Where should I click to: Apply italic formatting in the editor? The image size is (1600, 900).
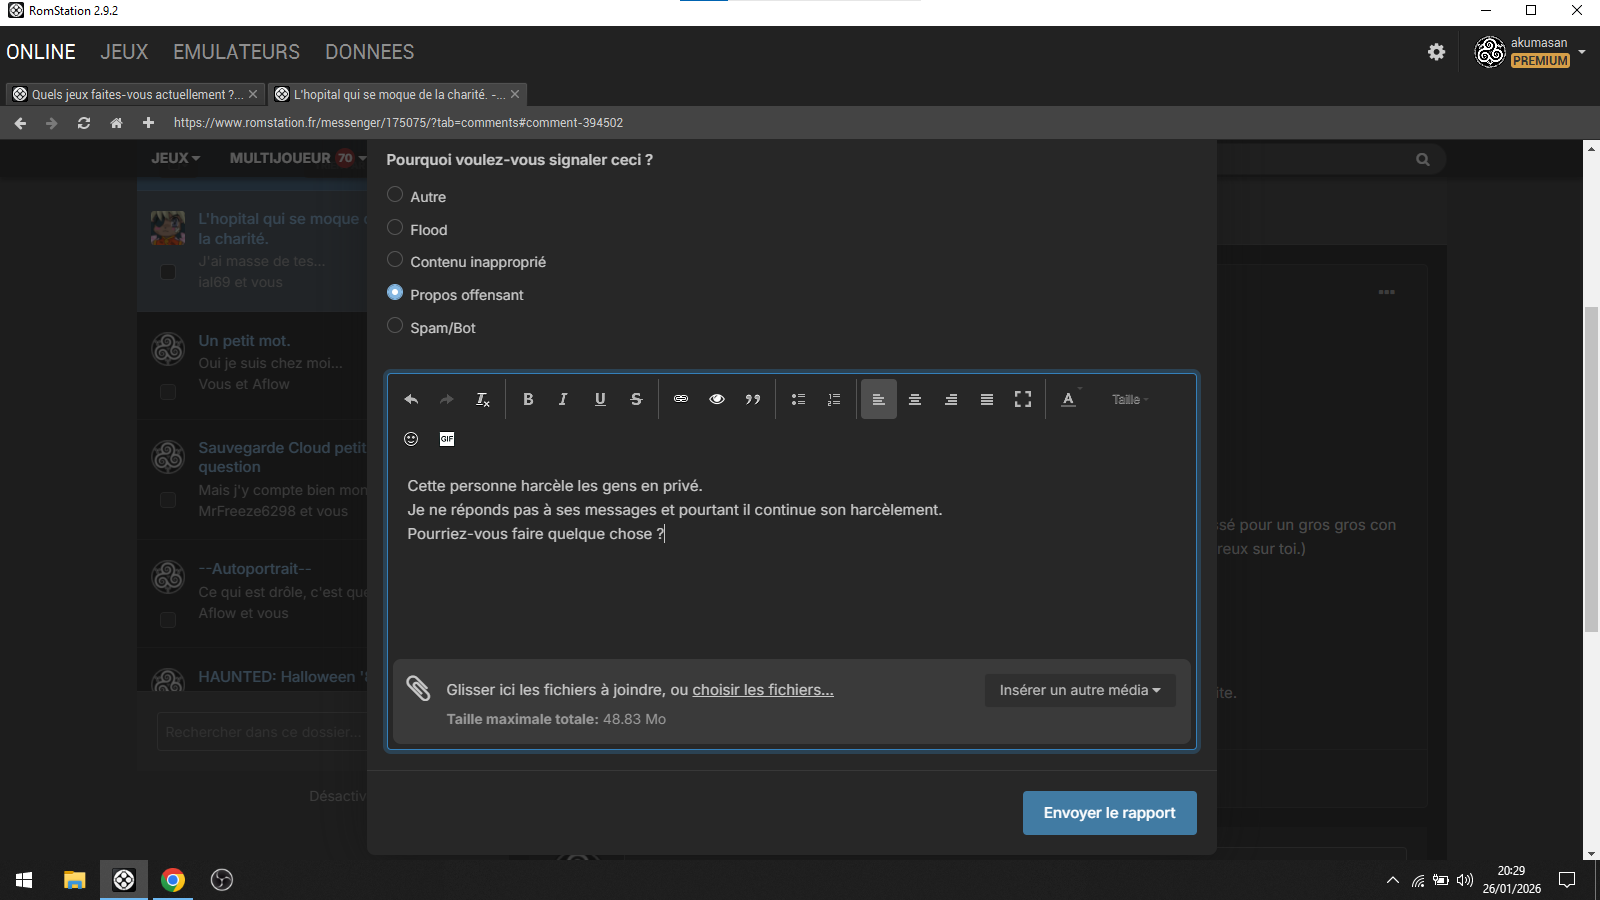(563, 399)
